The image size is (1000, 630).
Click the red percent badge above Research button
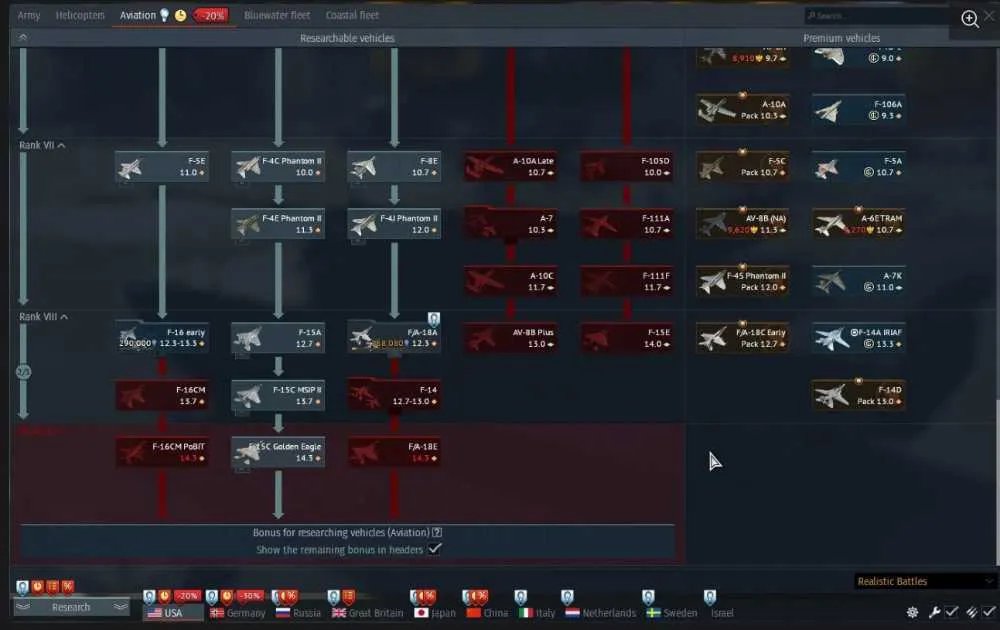coord(68,587)
